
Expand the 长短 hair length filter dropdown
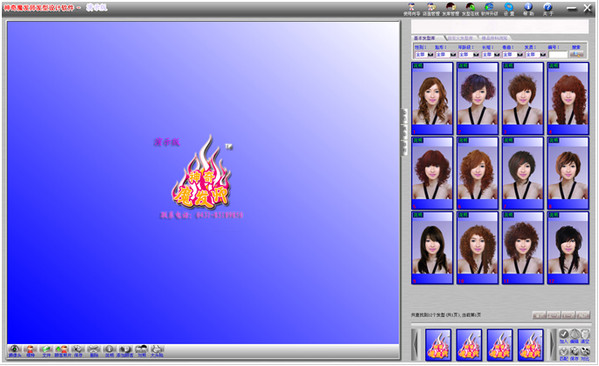click(x=491, y=55)
